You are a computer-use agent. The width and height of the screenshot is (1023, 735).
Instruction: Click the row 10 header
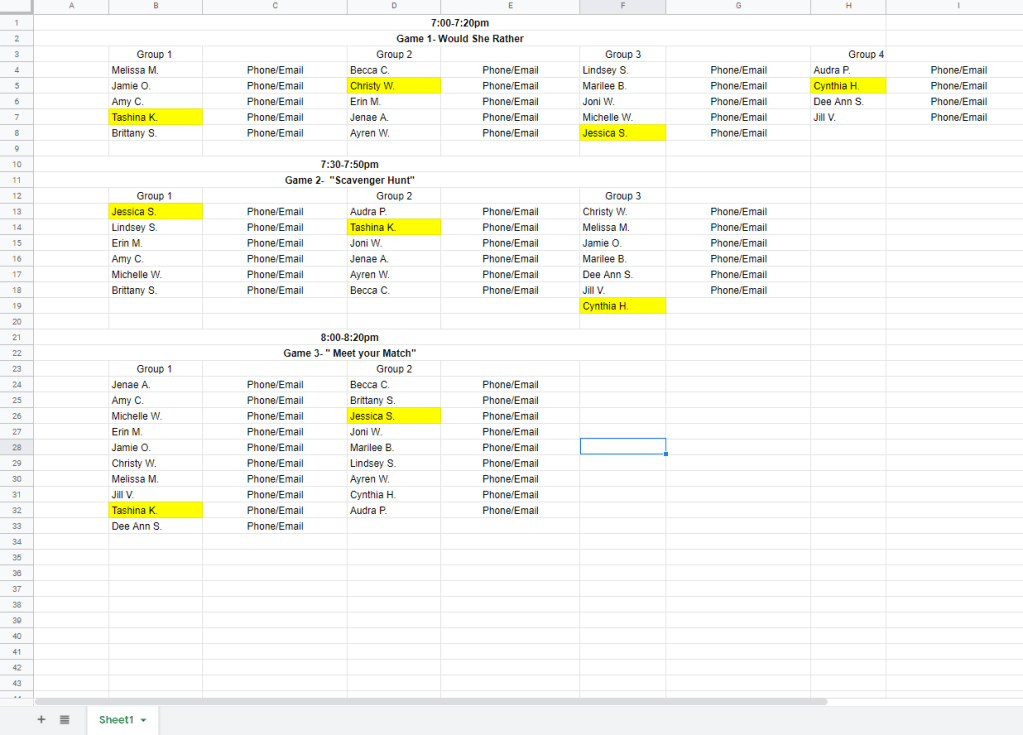click(16, 164)
